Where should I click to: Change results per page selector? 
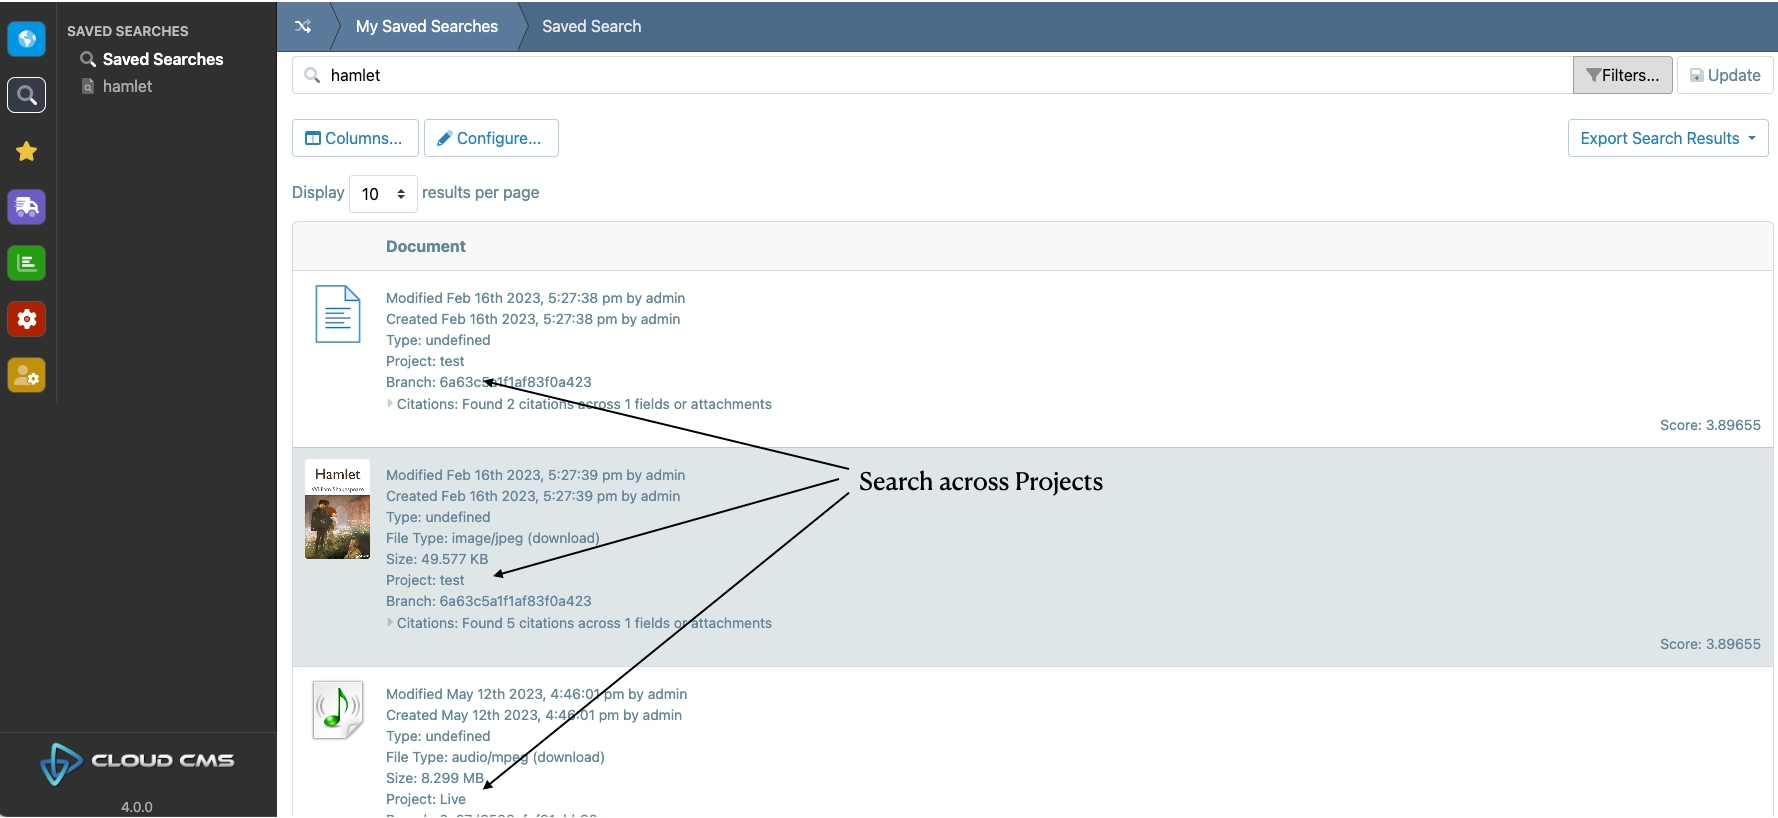383,194
